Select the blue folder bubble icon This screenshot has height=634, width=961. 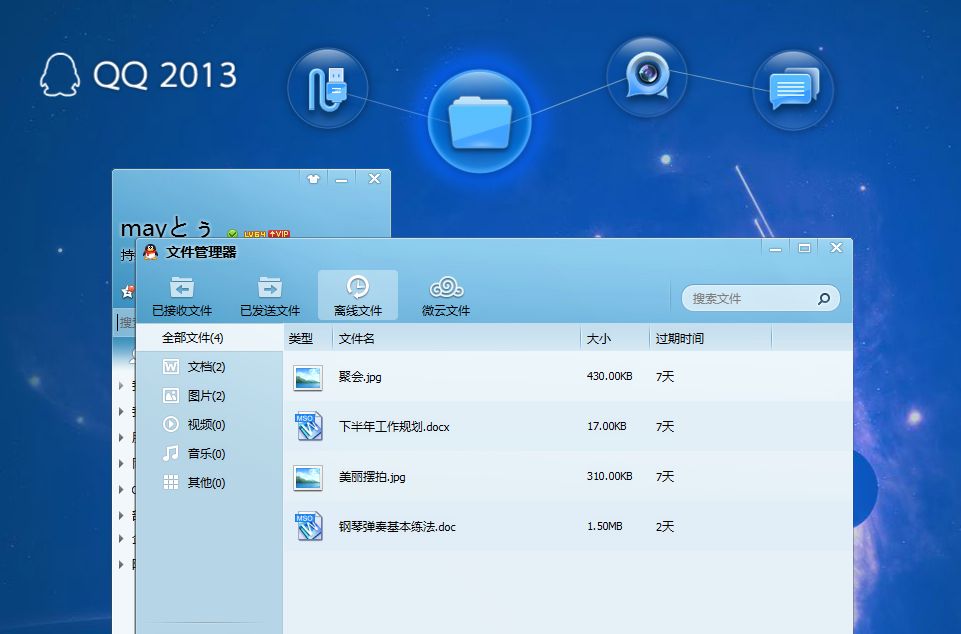click(x=479, y=121)
